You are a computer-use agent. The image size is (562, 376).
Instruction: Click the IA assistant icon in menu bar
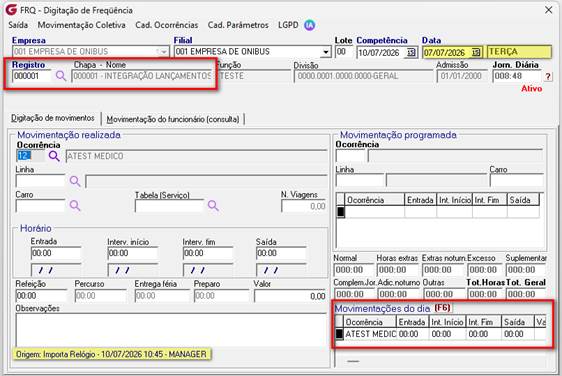(309, 25)
